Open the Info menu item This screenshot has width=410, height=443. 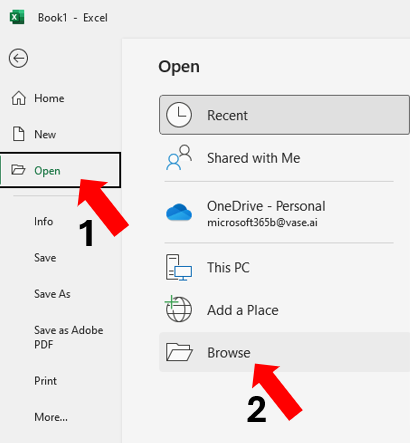44,221
